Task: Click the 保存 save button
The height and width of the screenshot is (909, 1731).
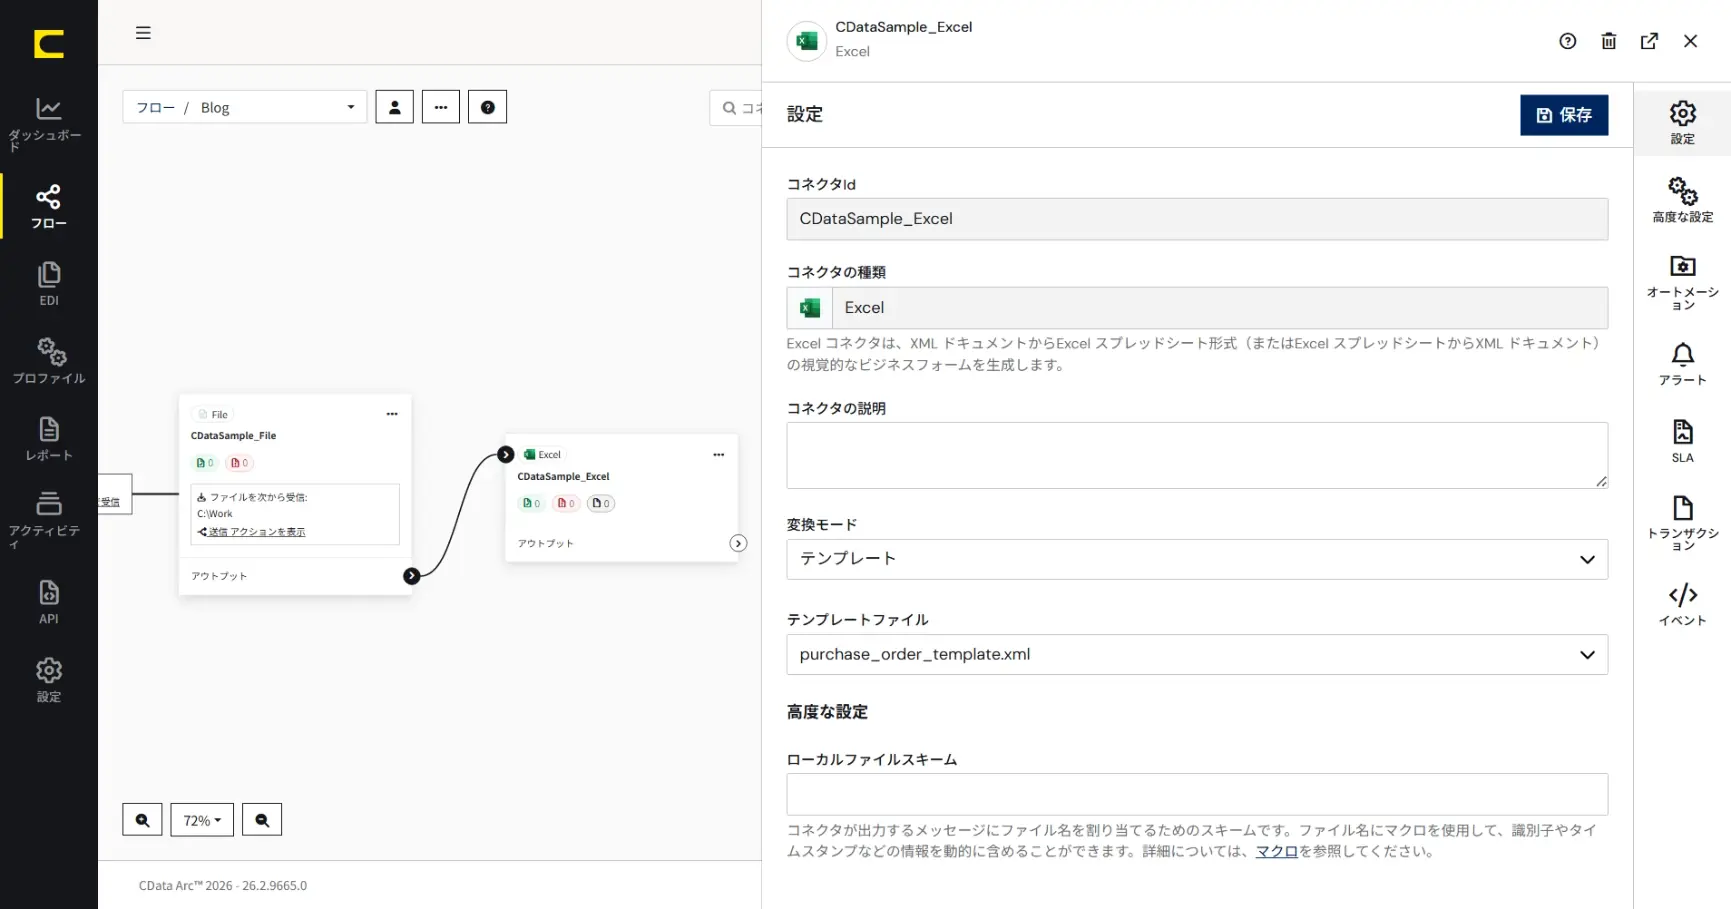Action: [x=1564, y=115]
